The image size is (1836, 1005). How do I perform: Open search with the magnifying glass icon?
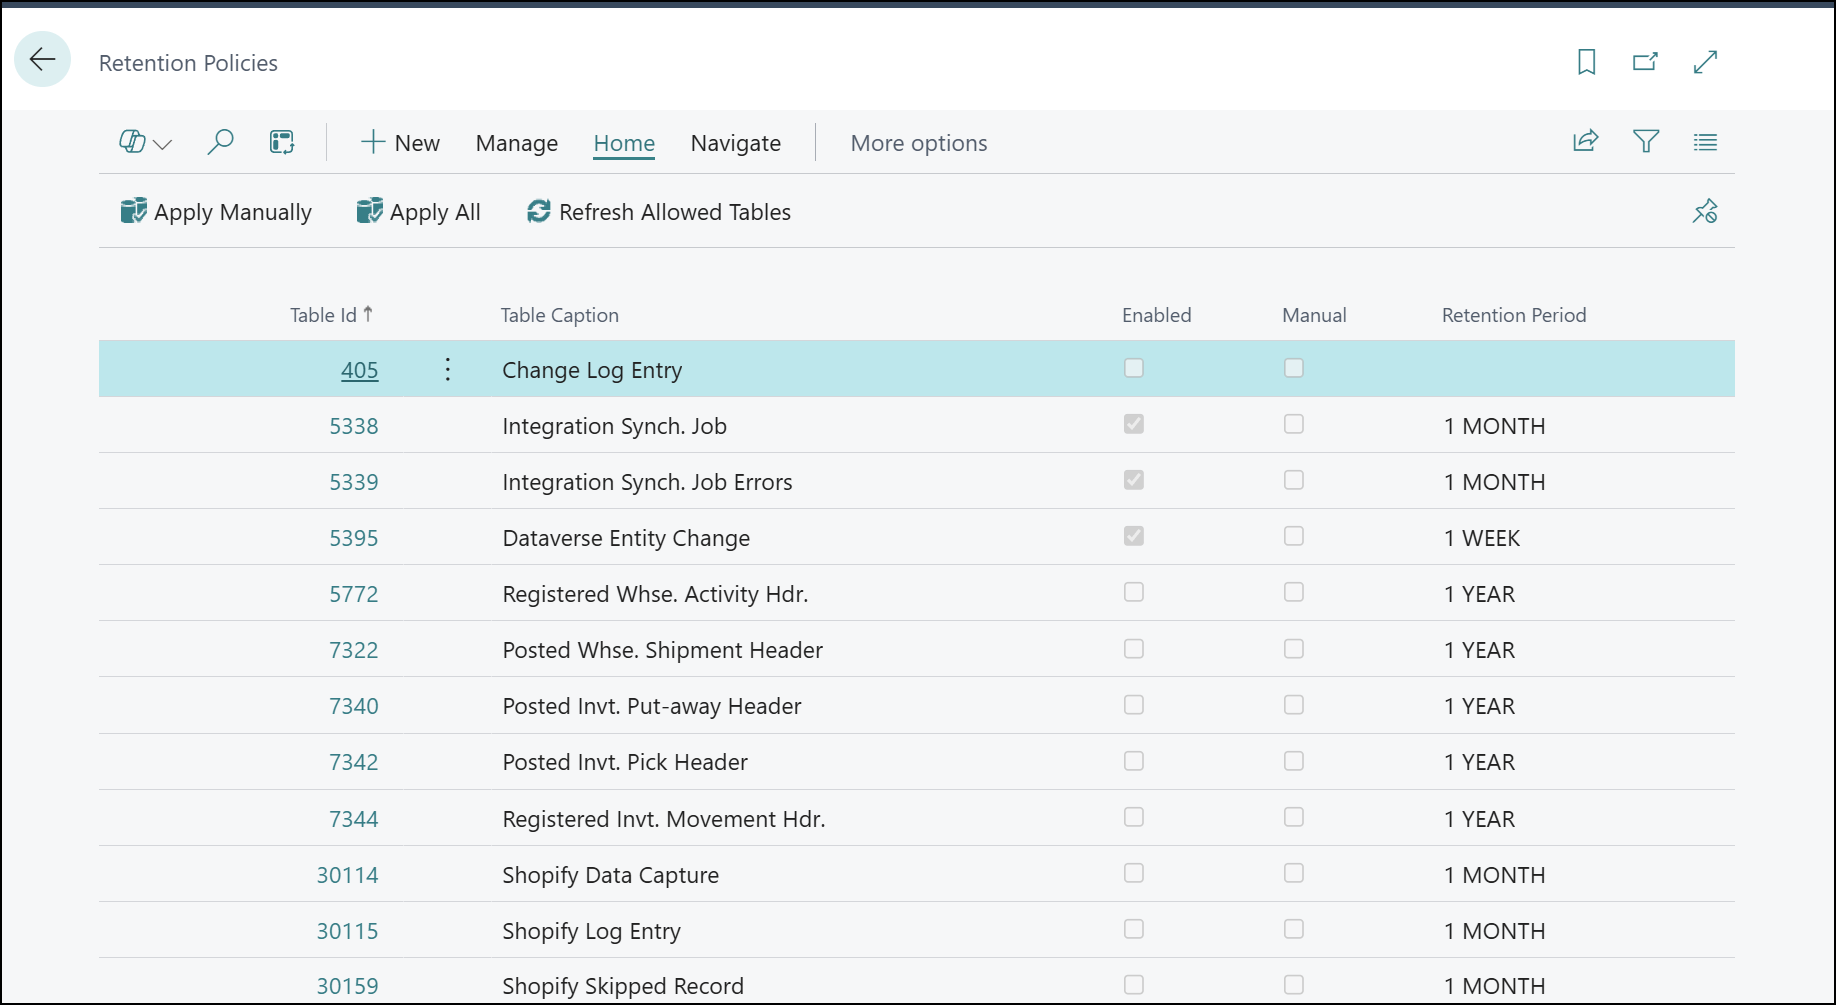pos(220,142)
